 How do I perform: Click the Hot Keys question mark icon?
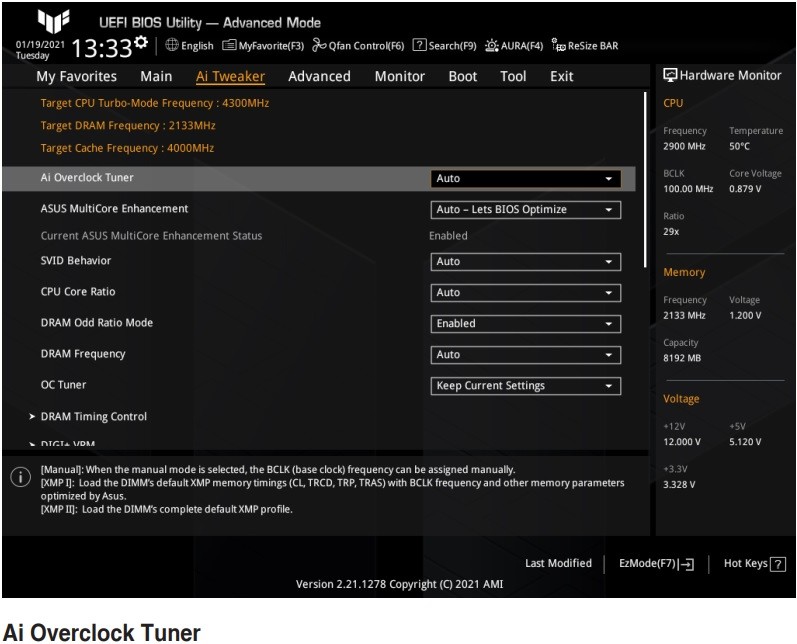tap(778, 564)
